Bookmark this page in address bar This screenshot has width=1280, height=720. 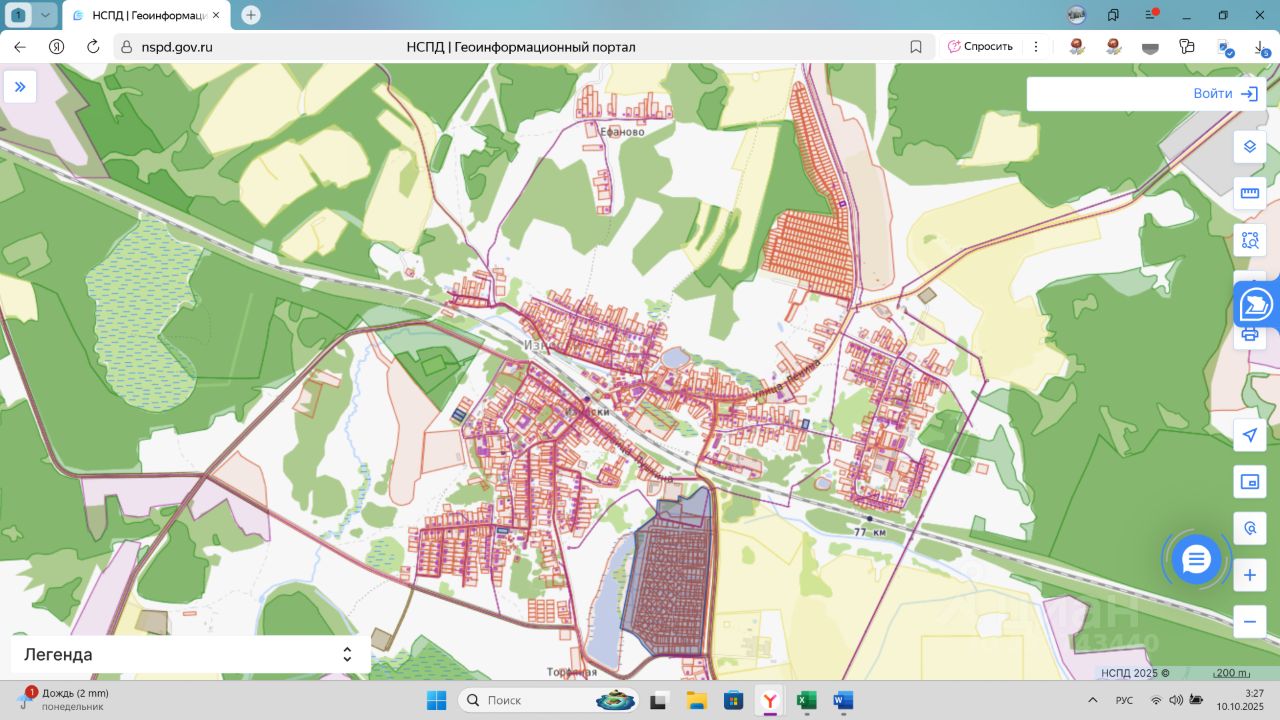point(916,47)
